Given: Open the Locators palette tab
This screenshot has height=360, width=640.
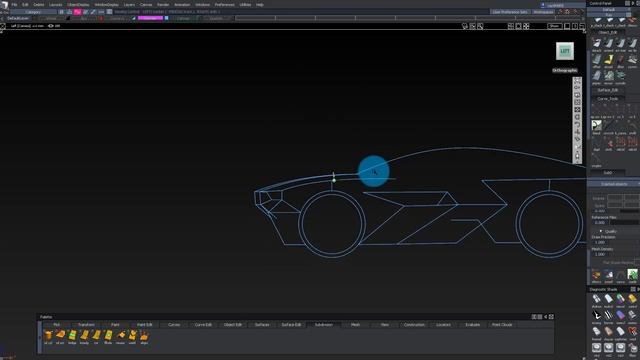Looking at the screenshot, I should [x=443, y=324].
